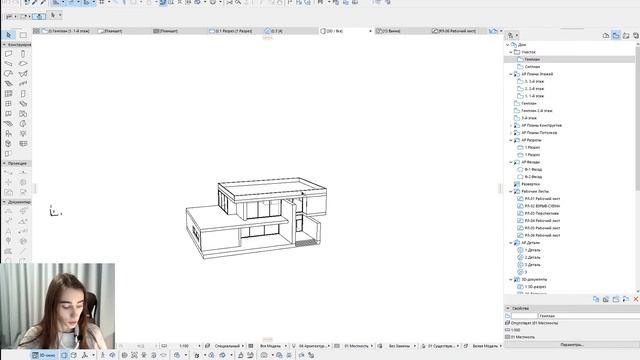
Task: Collapse the Свойства properties section
Action: 508,308
